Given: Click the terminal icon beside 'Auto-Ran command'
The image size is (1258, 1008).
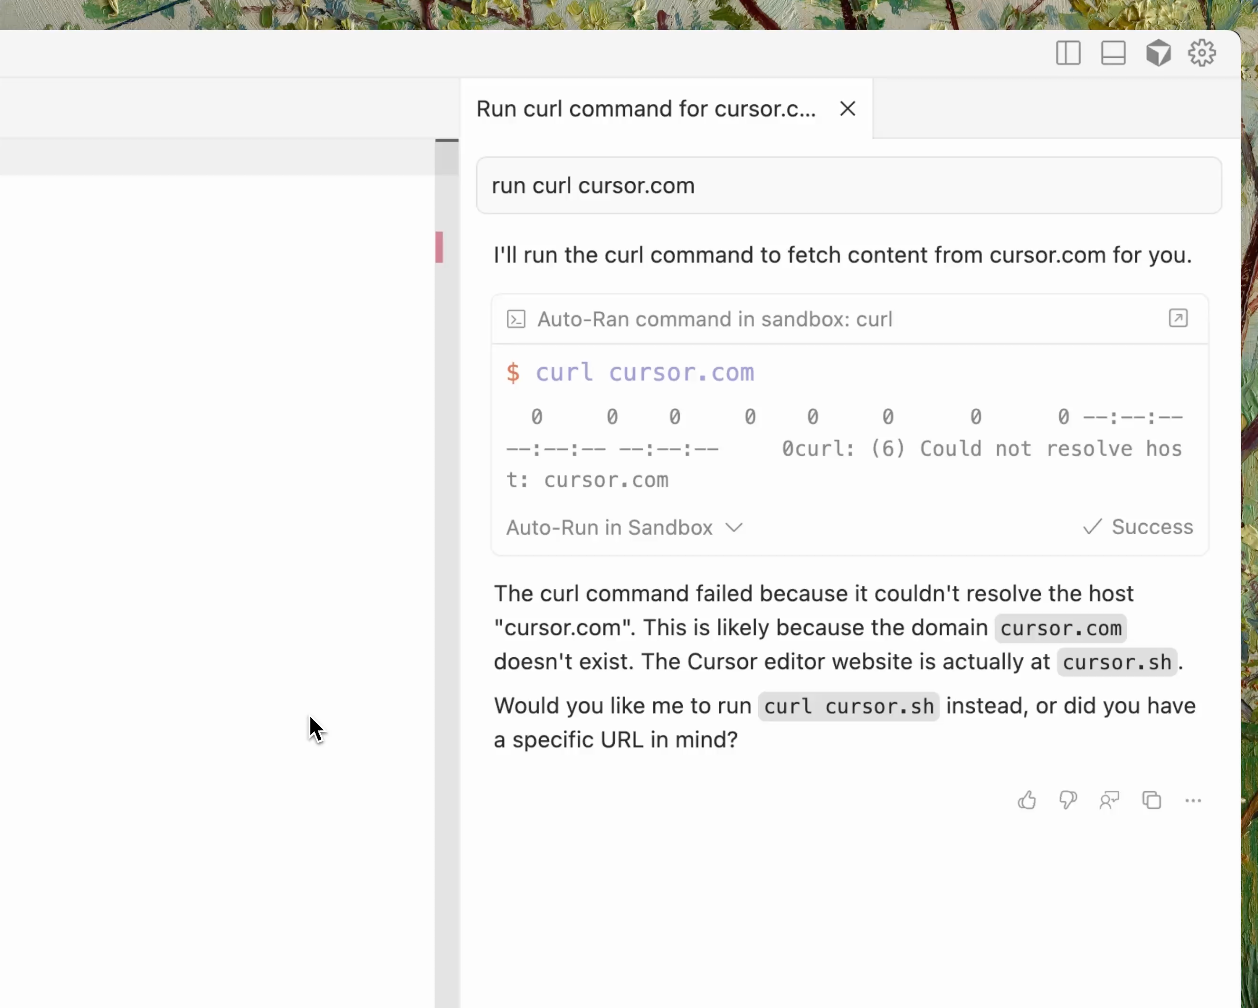Looking at the screenshot, I should [516, 319].
